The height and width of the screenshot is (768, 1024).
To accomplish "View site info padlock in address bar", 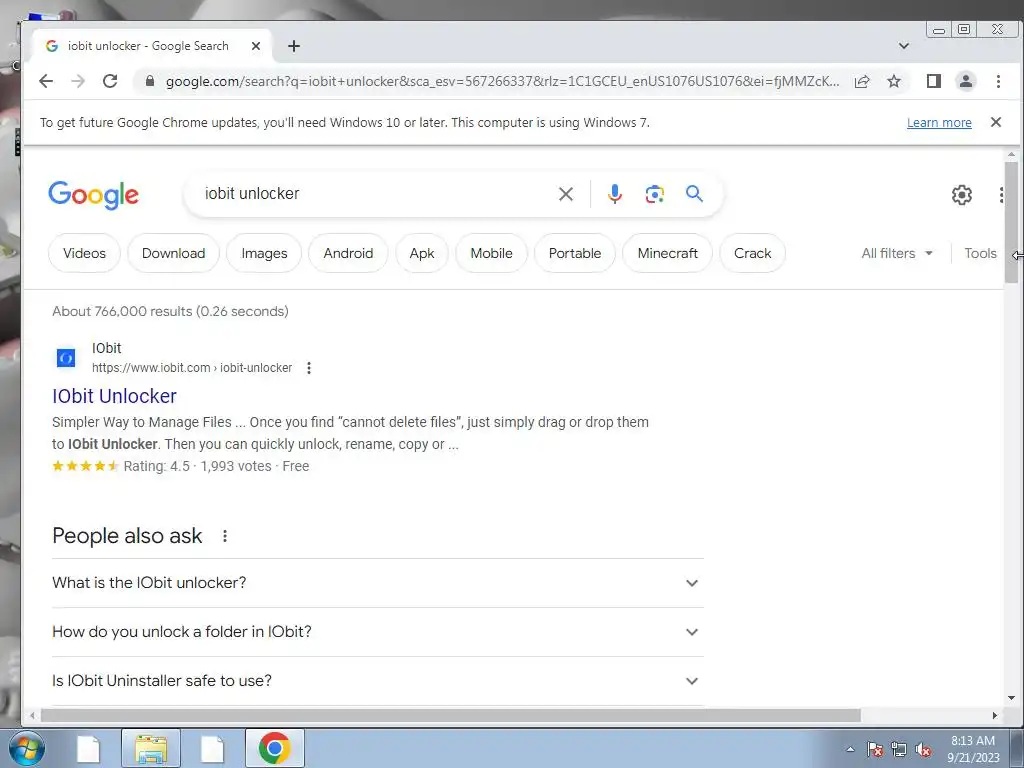I will click(x=150, y=81).
